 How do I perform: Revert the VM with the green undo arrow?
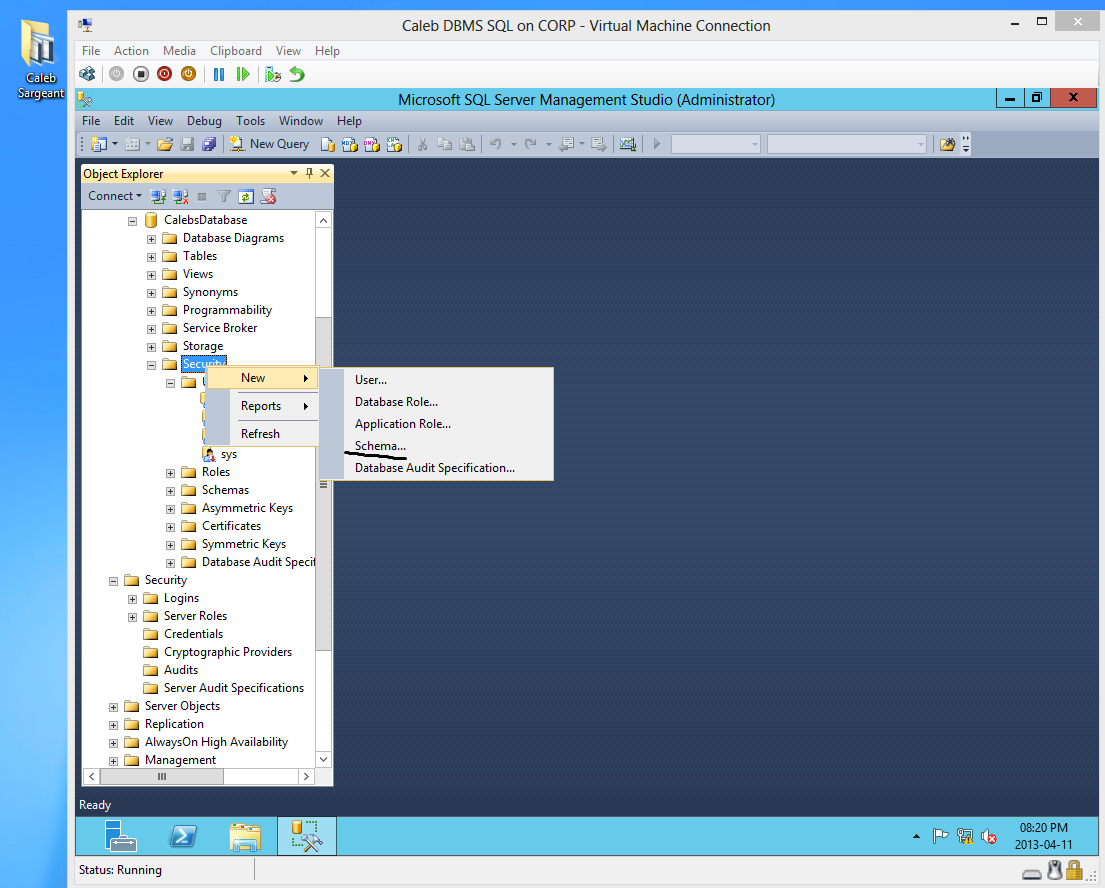point(297,74)
